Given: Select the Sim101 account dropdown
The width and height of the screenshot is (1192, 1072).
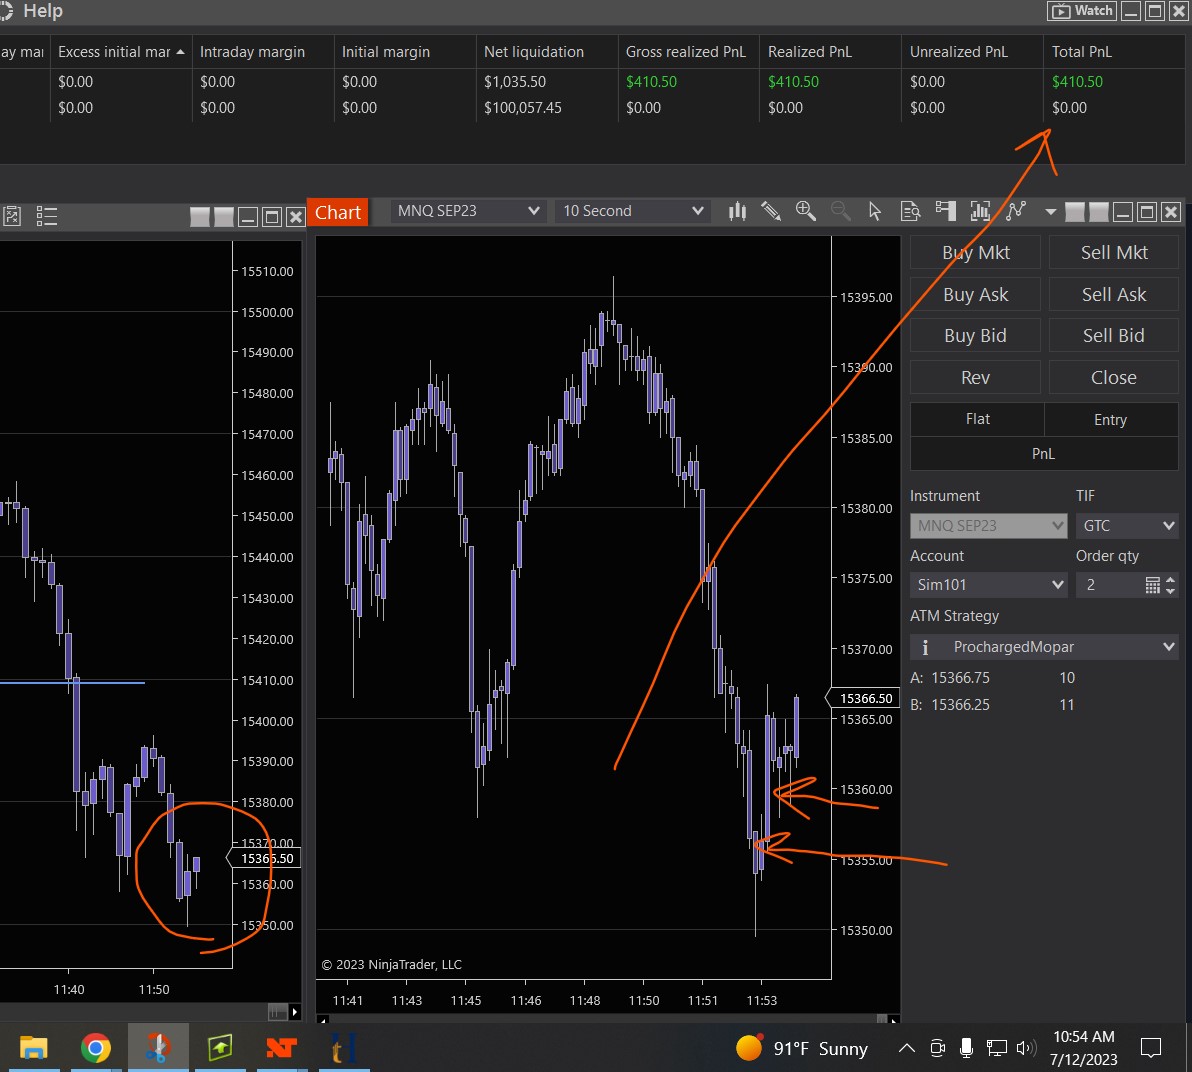Looking at the screenshot, I should [x=988, y=585].
